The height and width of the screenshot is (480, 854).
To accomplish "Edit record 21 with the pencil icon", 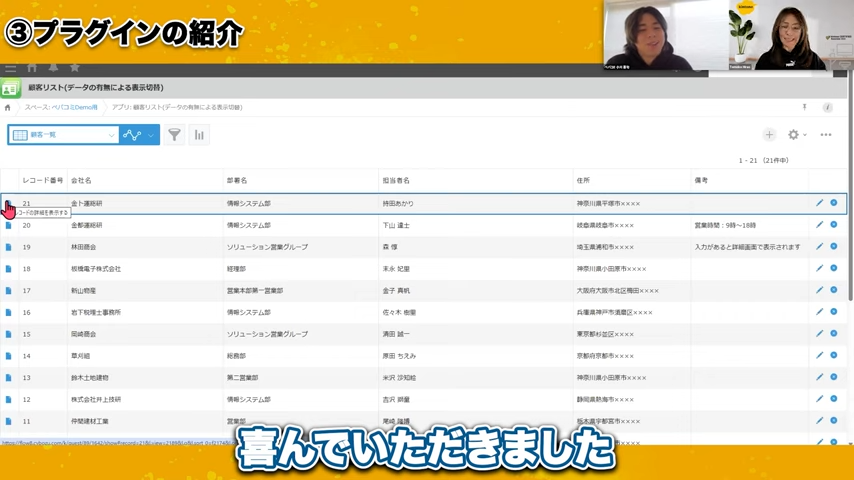I will click(819, 203).
